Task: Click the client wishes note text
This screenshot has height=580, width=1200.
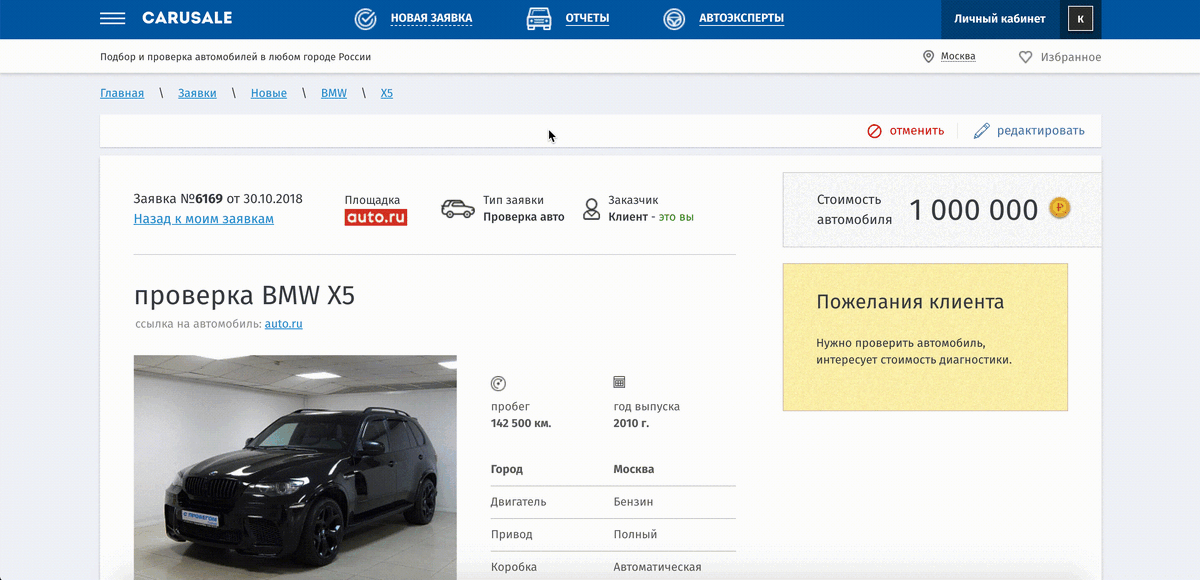Action: pyautogui.click(x=914, y=351)
